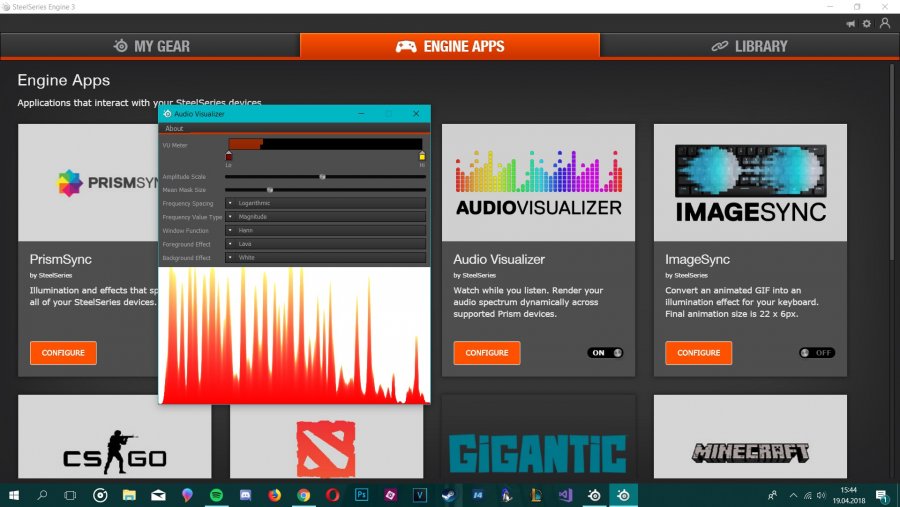Viewport: 900px width, 507px height.
Task: Open the Window Function dropdown
Action: pyautogui.click(x=325, y=230)
